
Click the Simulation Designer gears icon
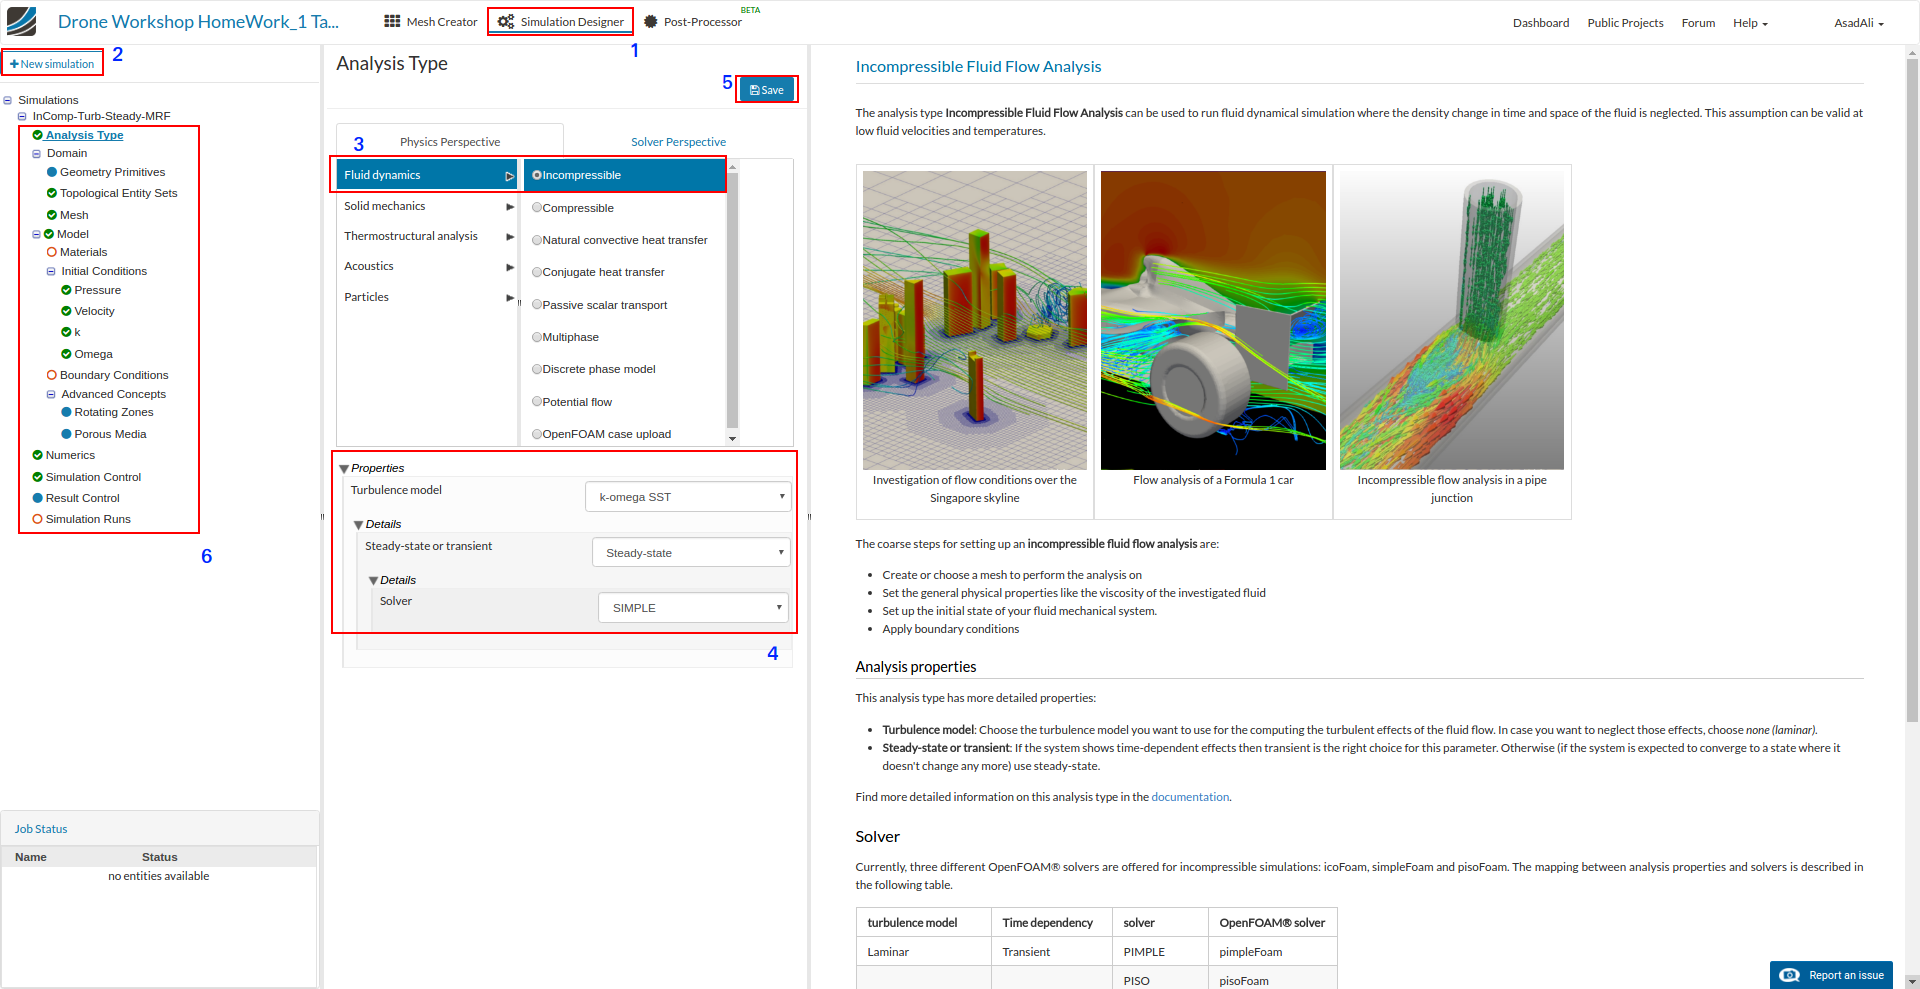(x=506, y=21)
